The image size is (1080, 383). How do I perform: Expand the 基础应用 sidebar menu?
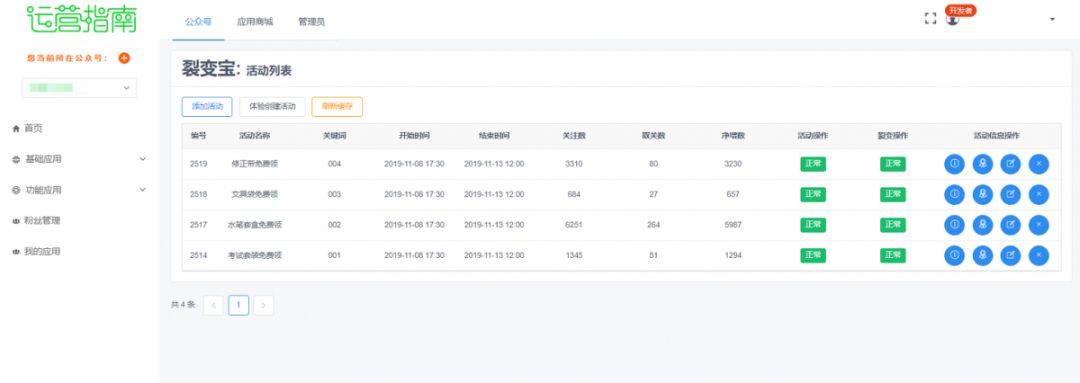point(79,159)
